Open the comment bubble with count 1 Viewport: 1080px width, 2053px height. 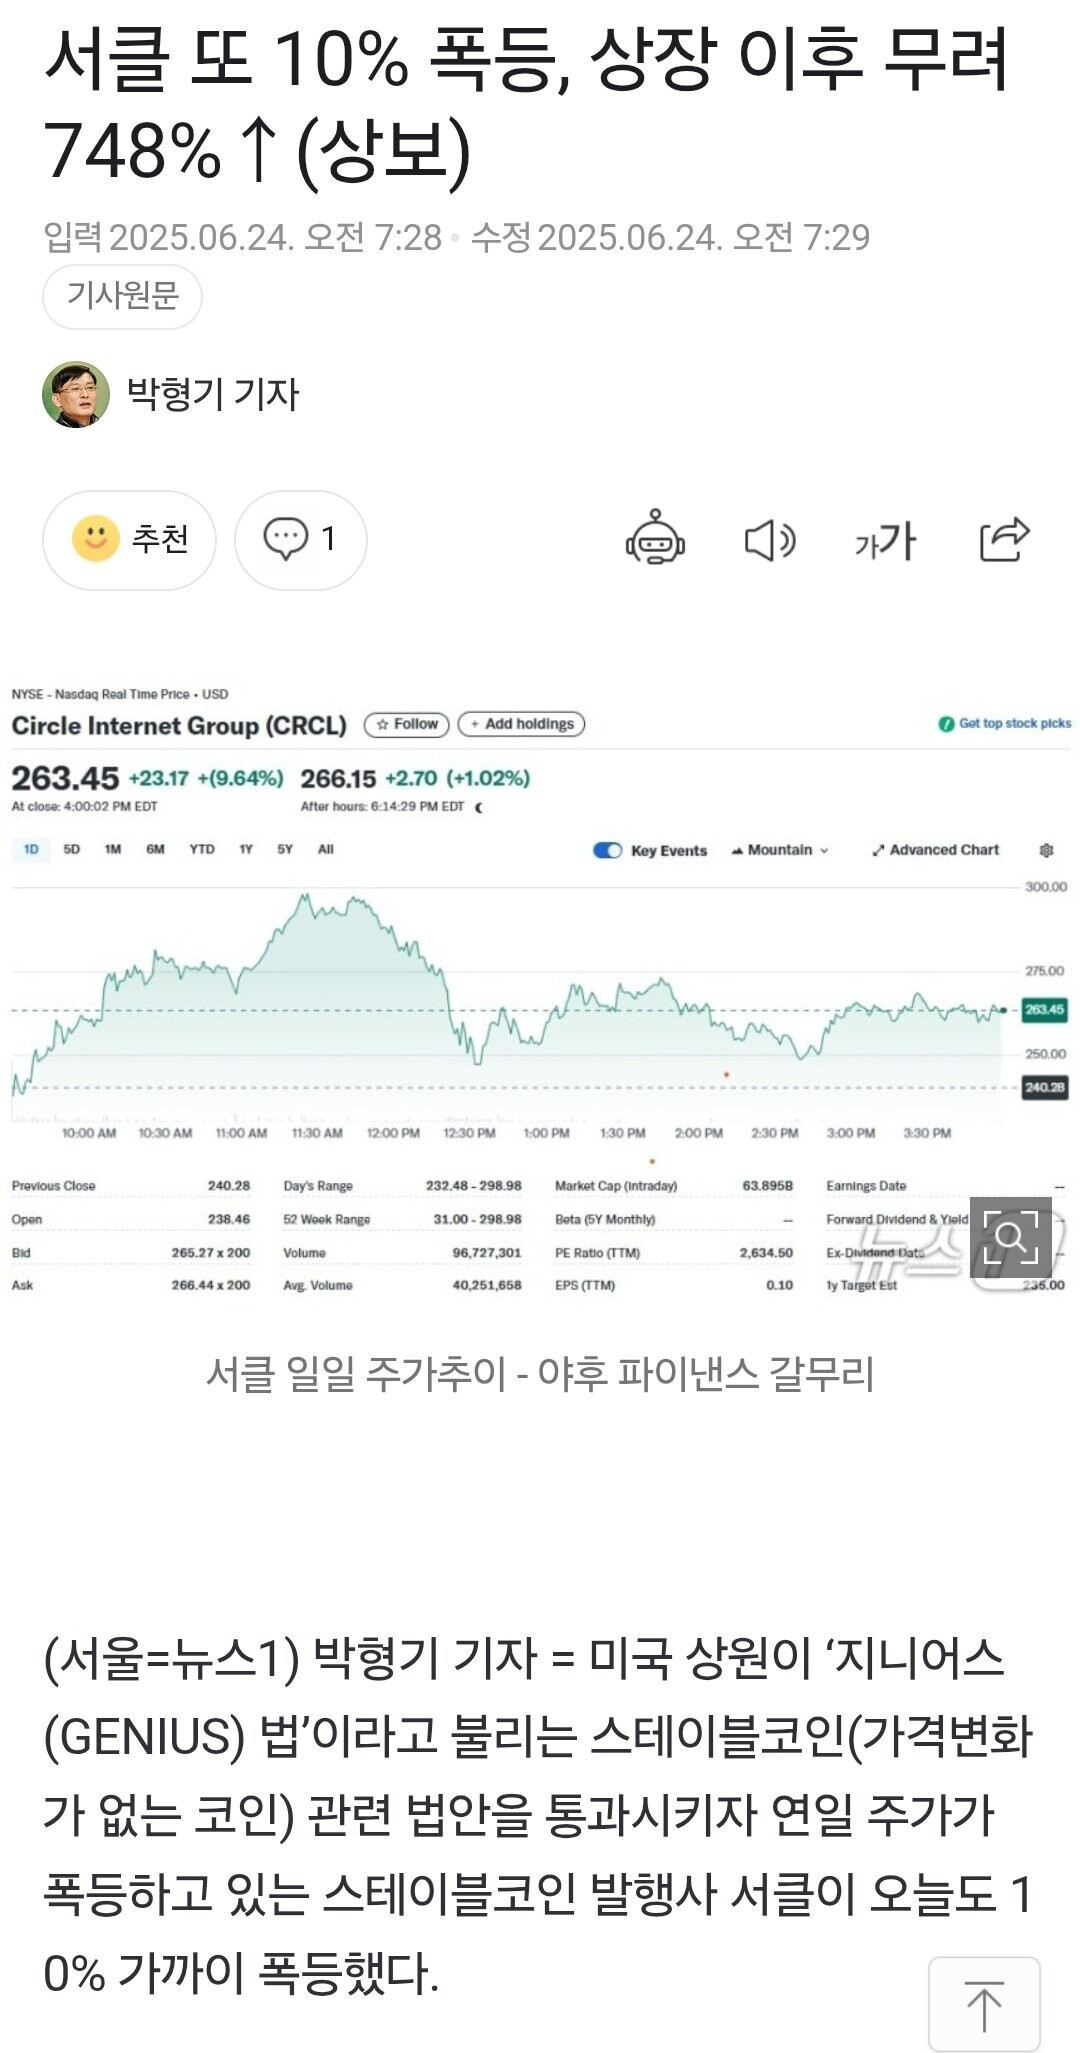coord(300,539)
